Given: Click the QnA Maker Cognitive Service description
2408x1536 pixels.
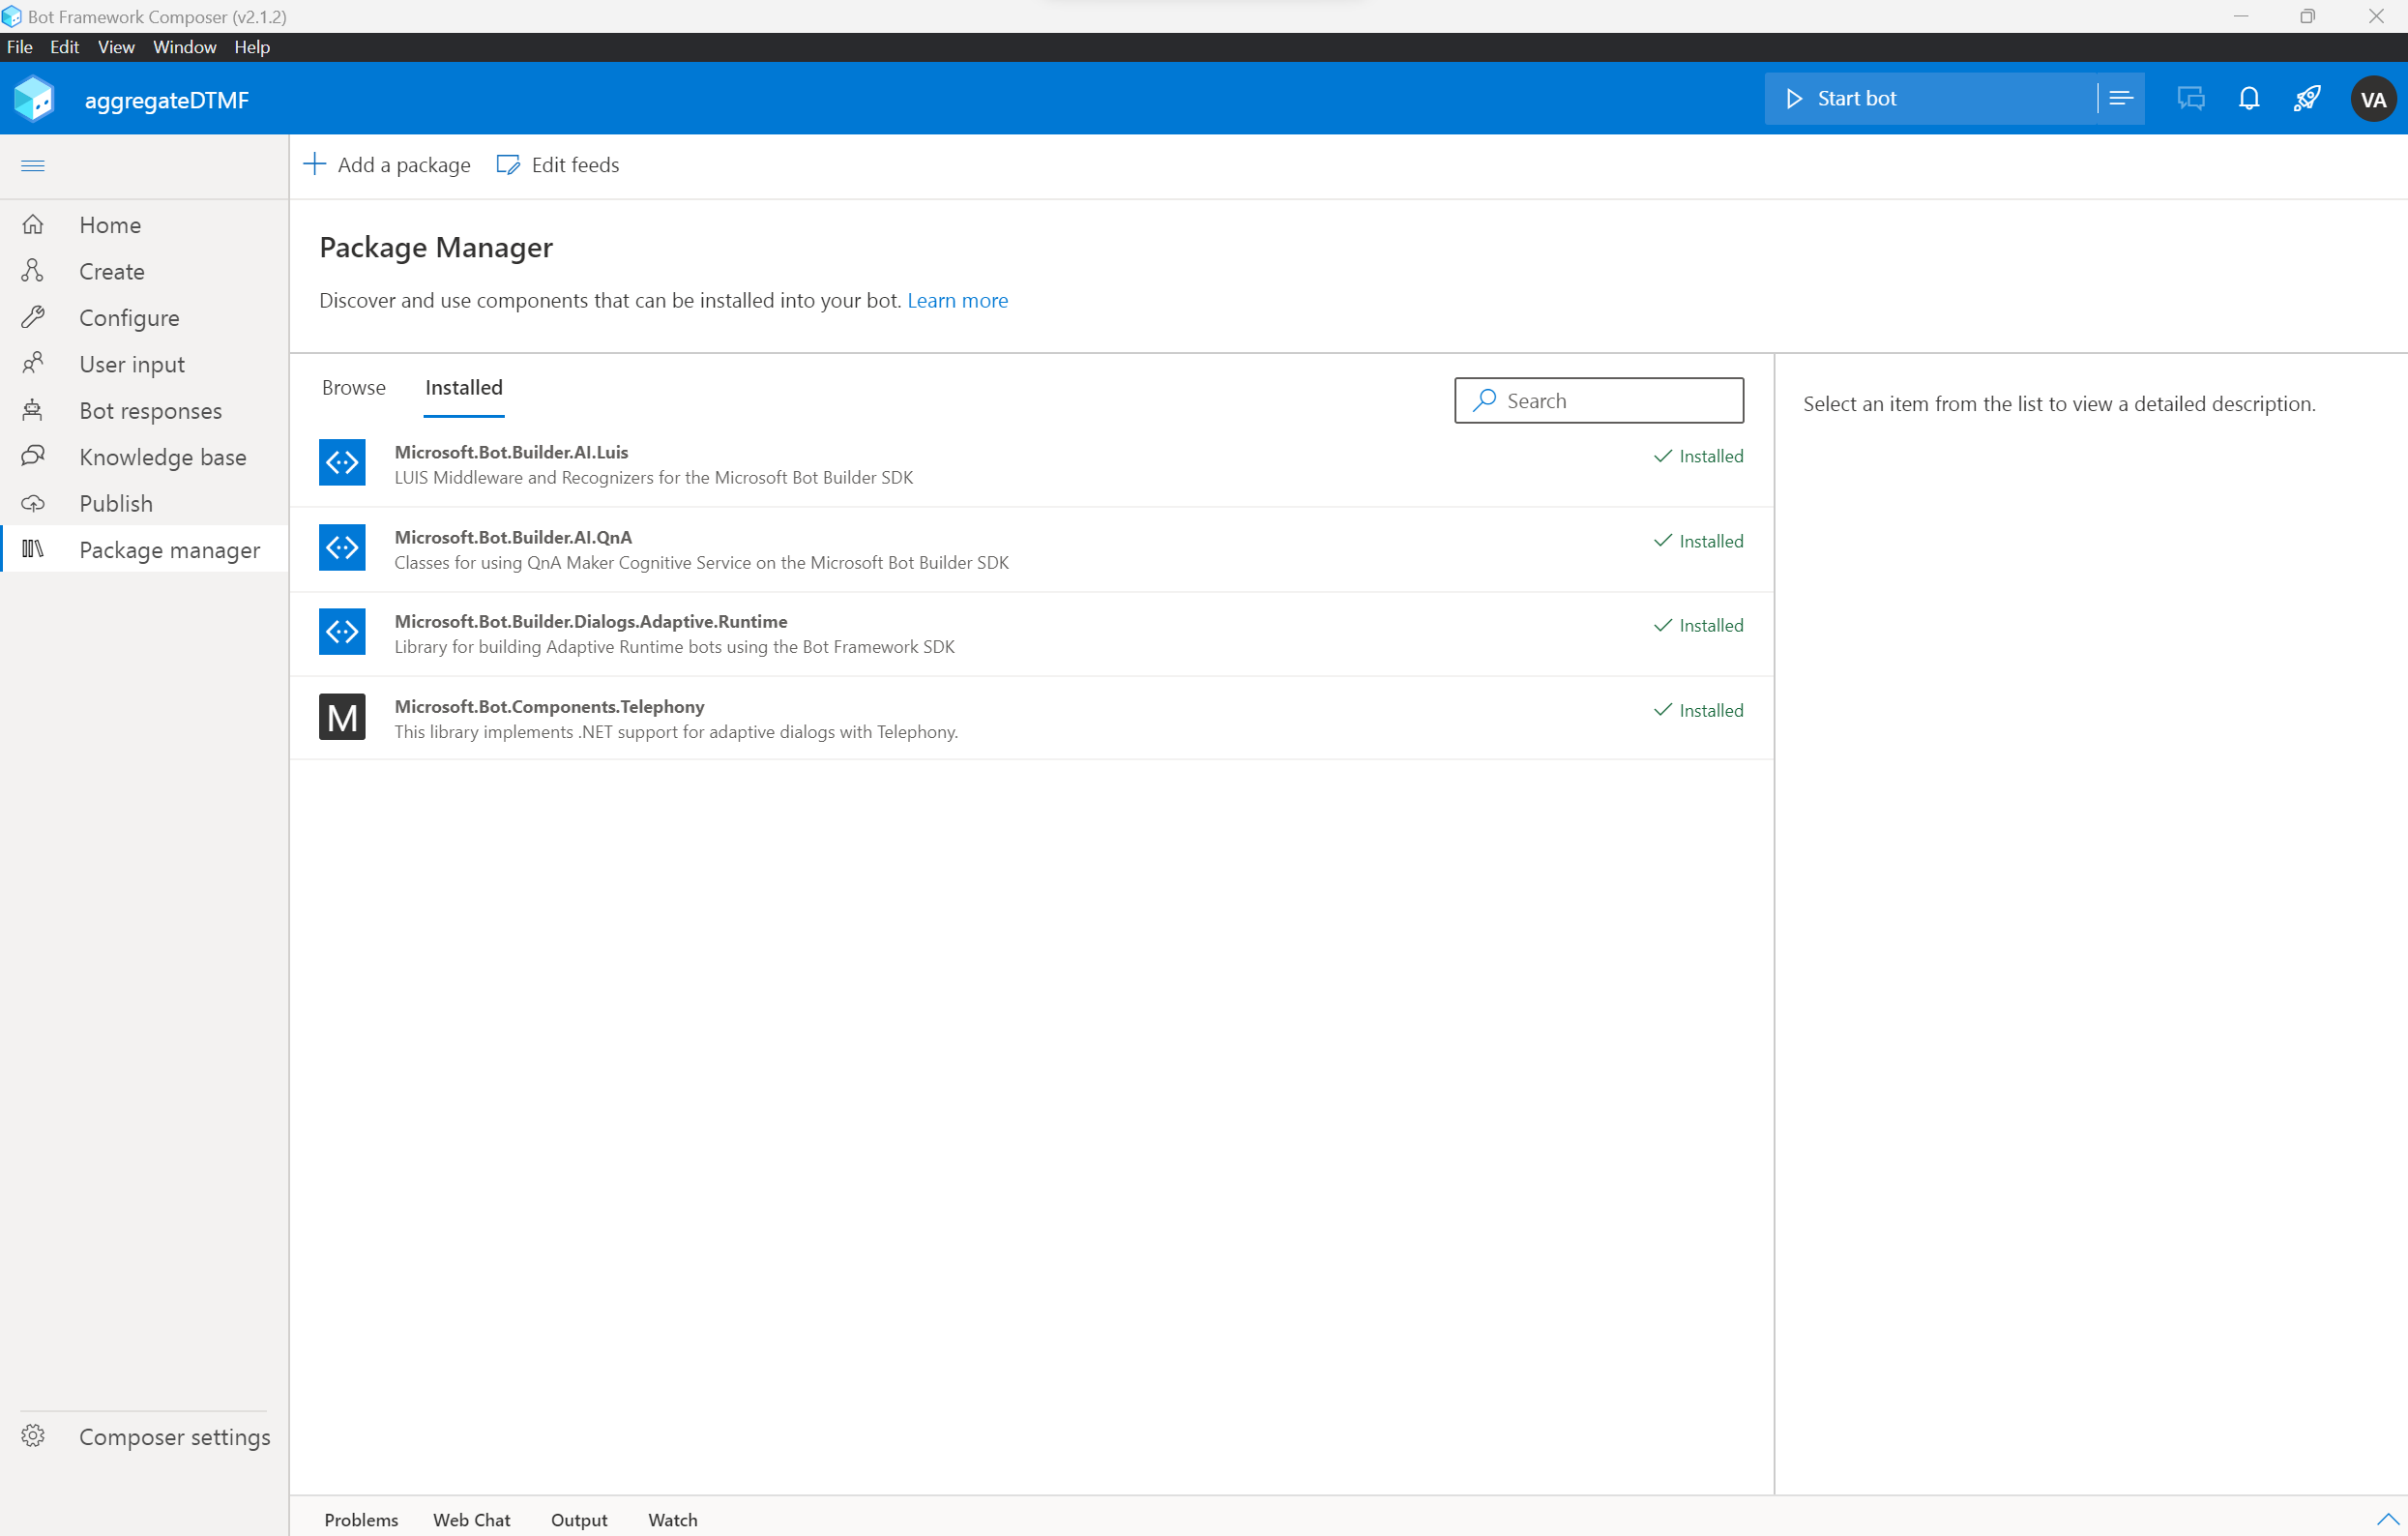Looking at the screenshot, I should (702, 562).
